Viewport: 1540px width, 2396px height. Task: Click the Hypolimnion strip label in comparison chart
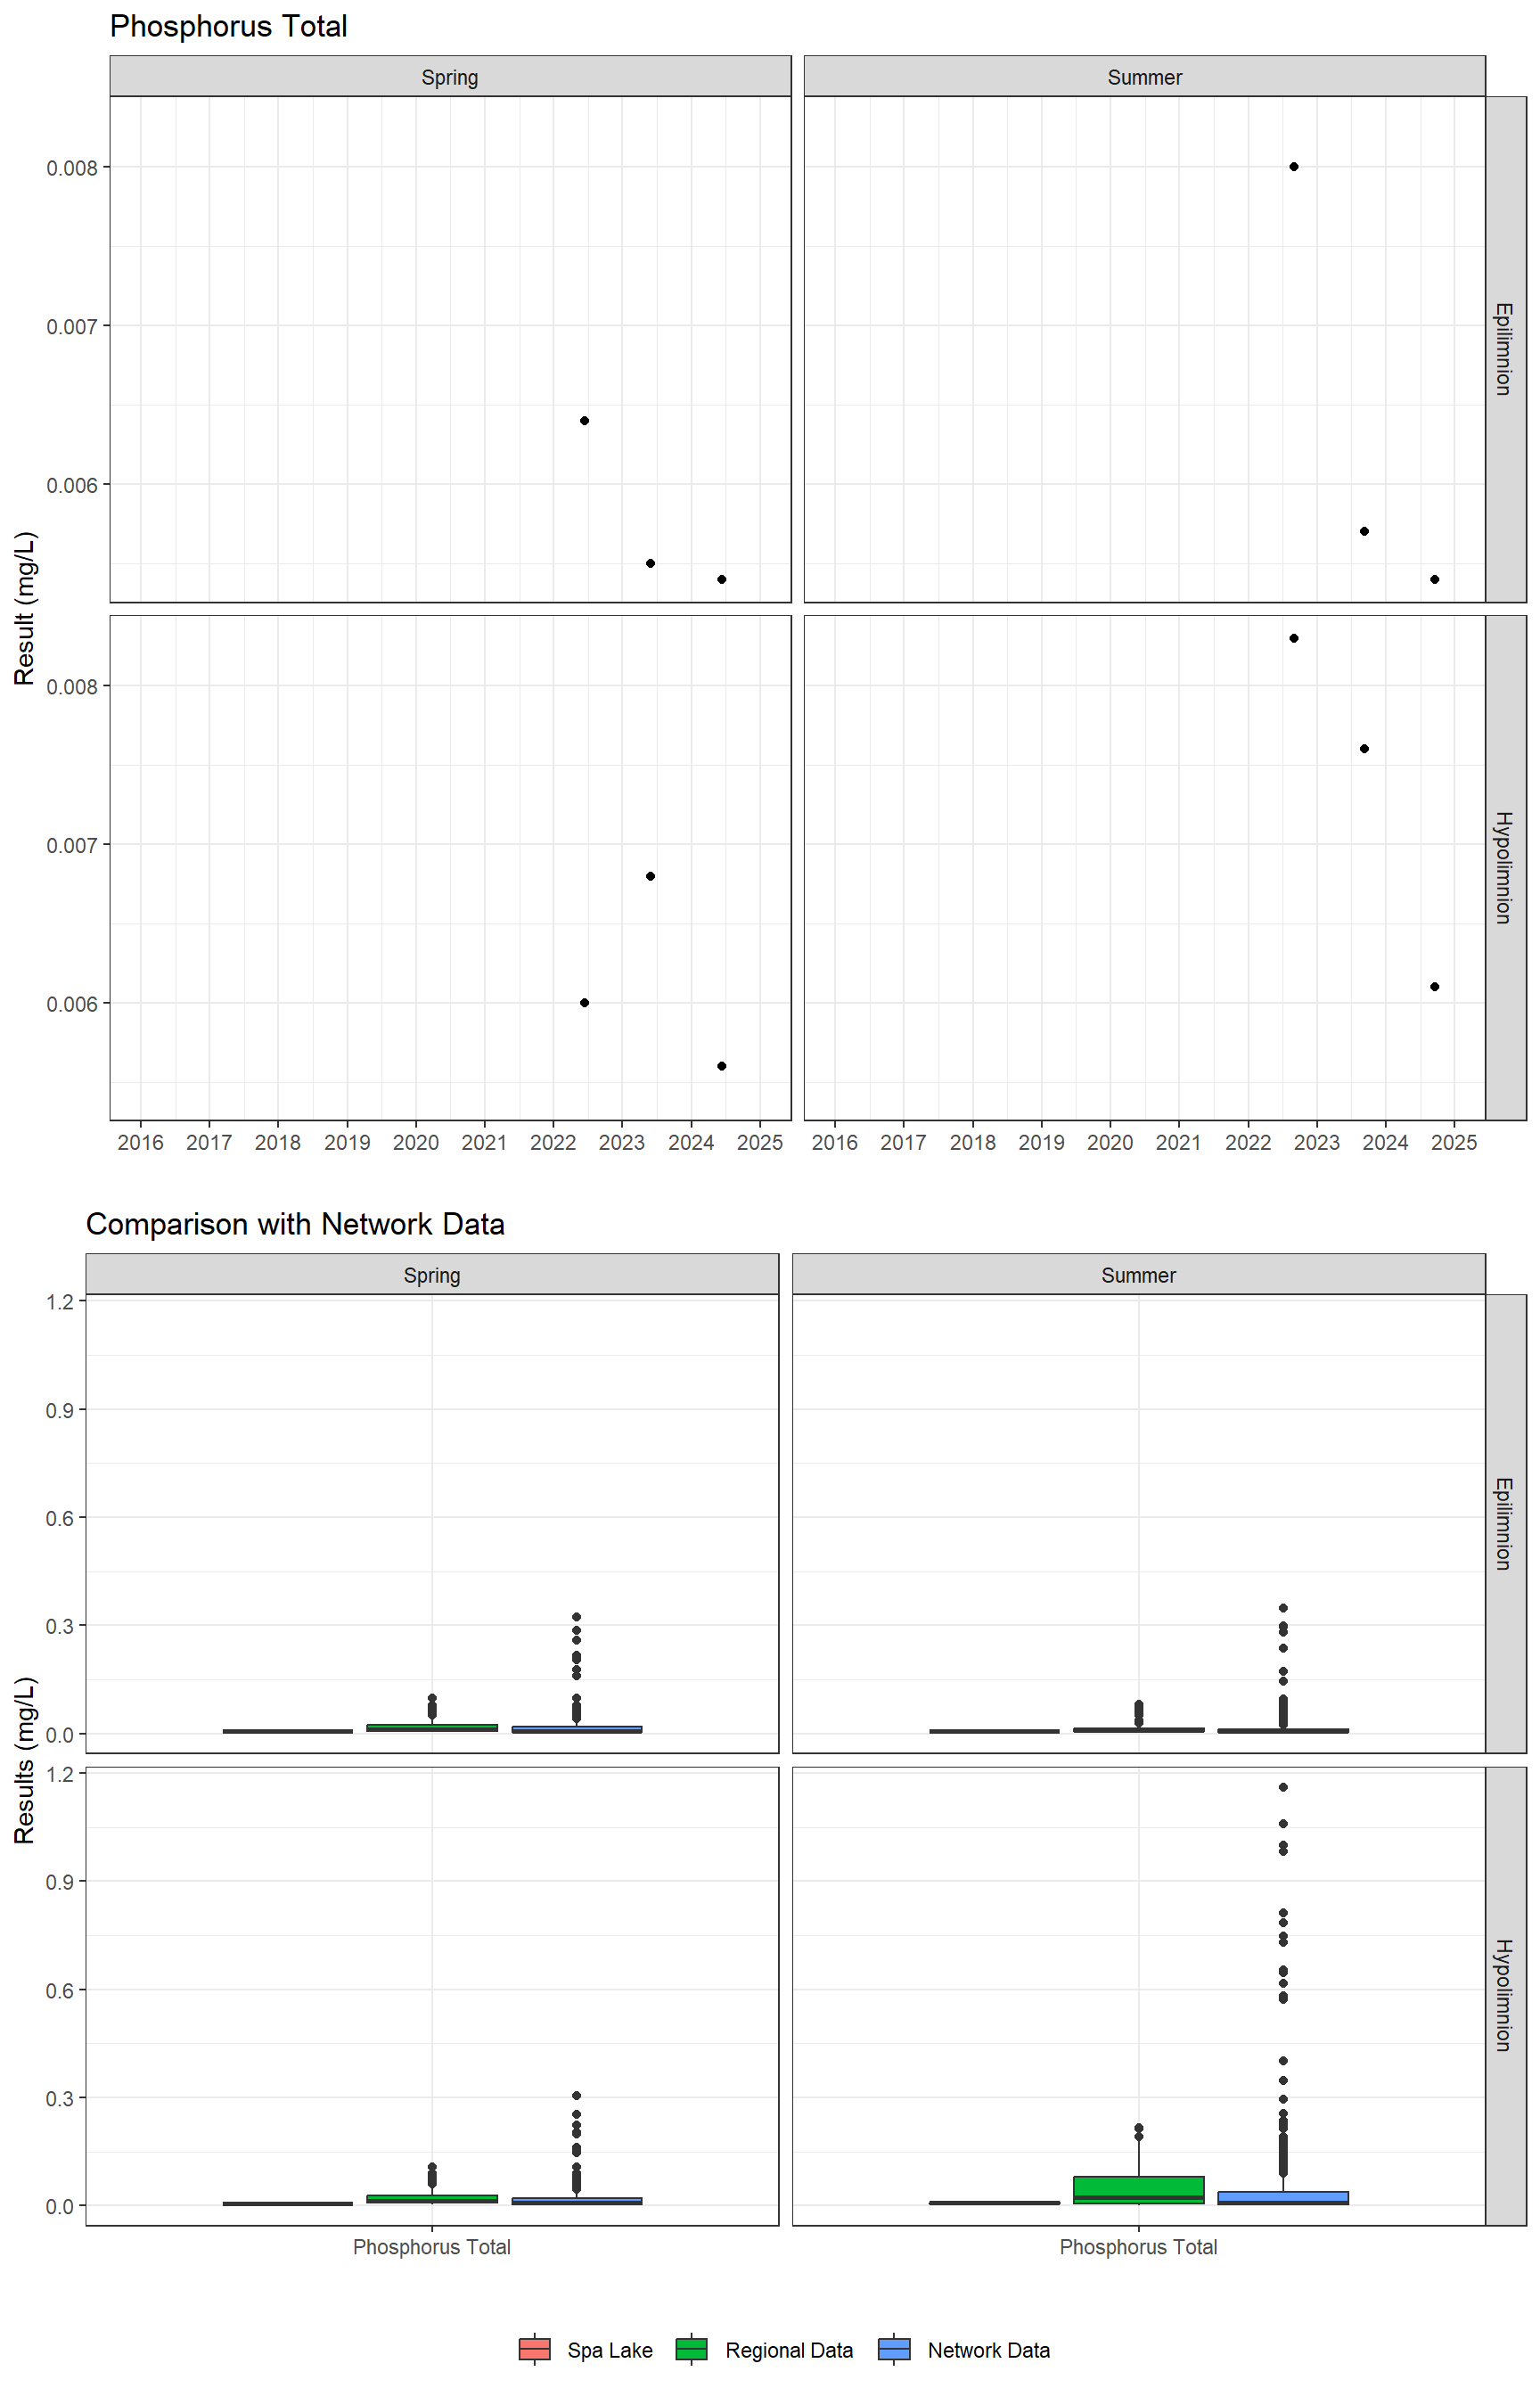click(1504, 1996)
